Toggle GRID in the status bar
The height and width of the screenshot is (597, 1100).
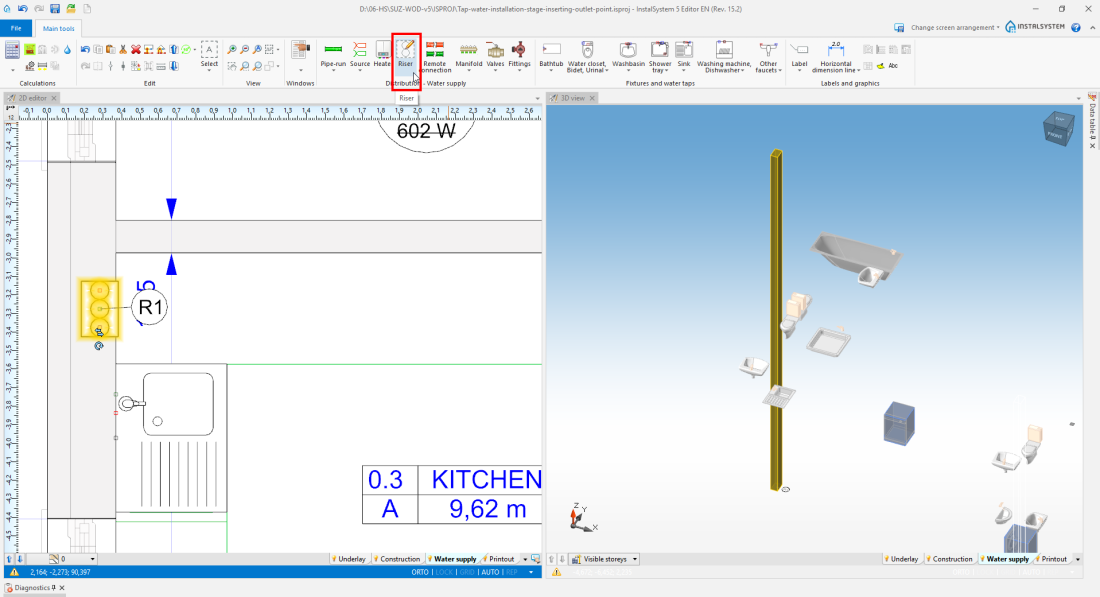point(468,572)
